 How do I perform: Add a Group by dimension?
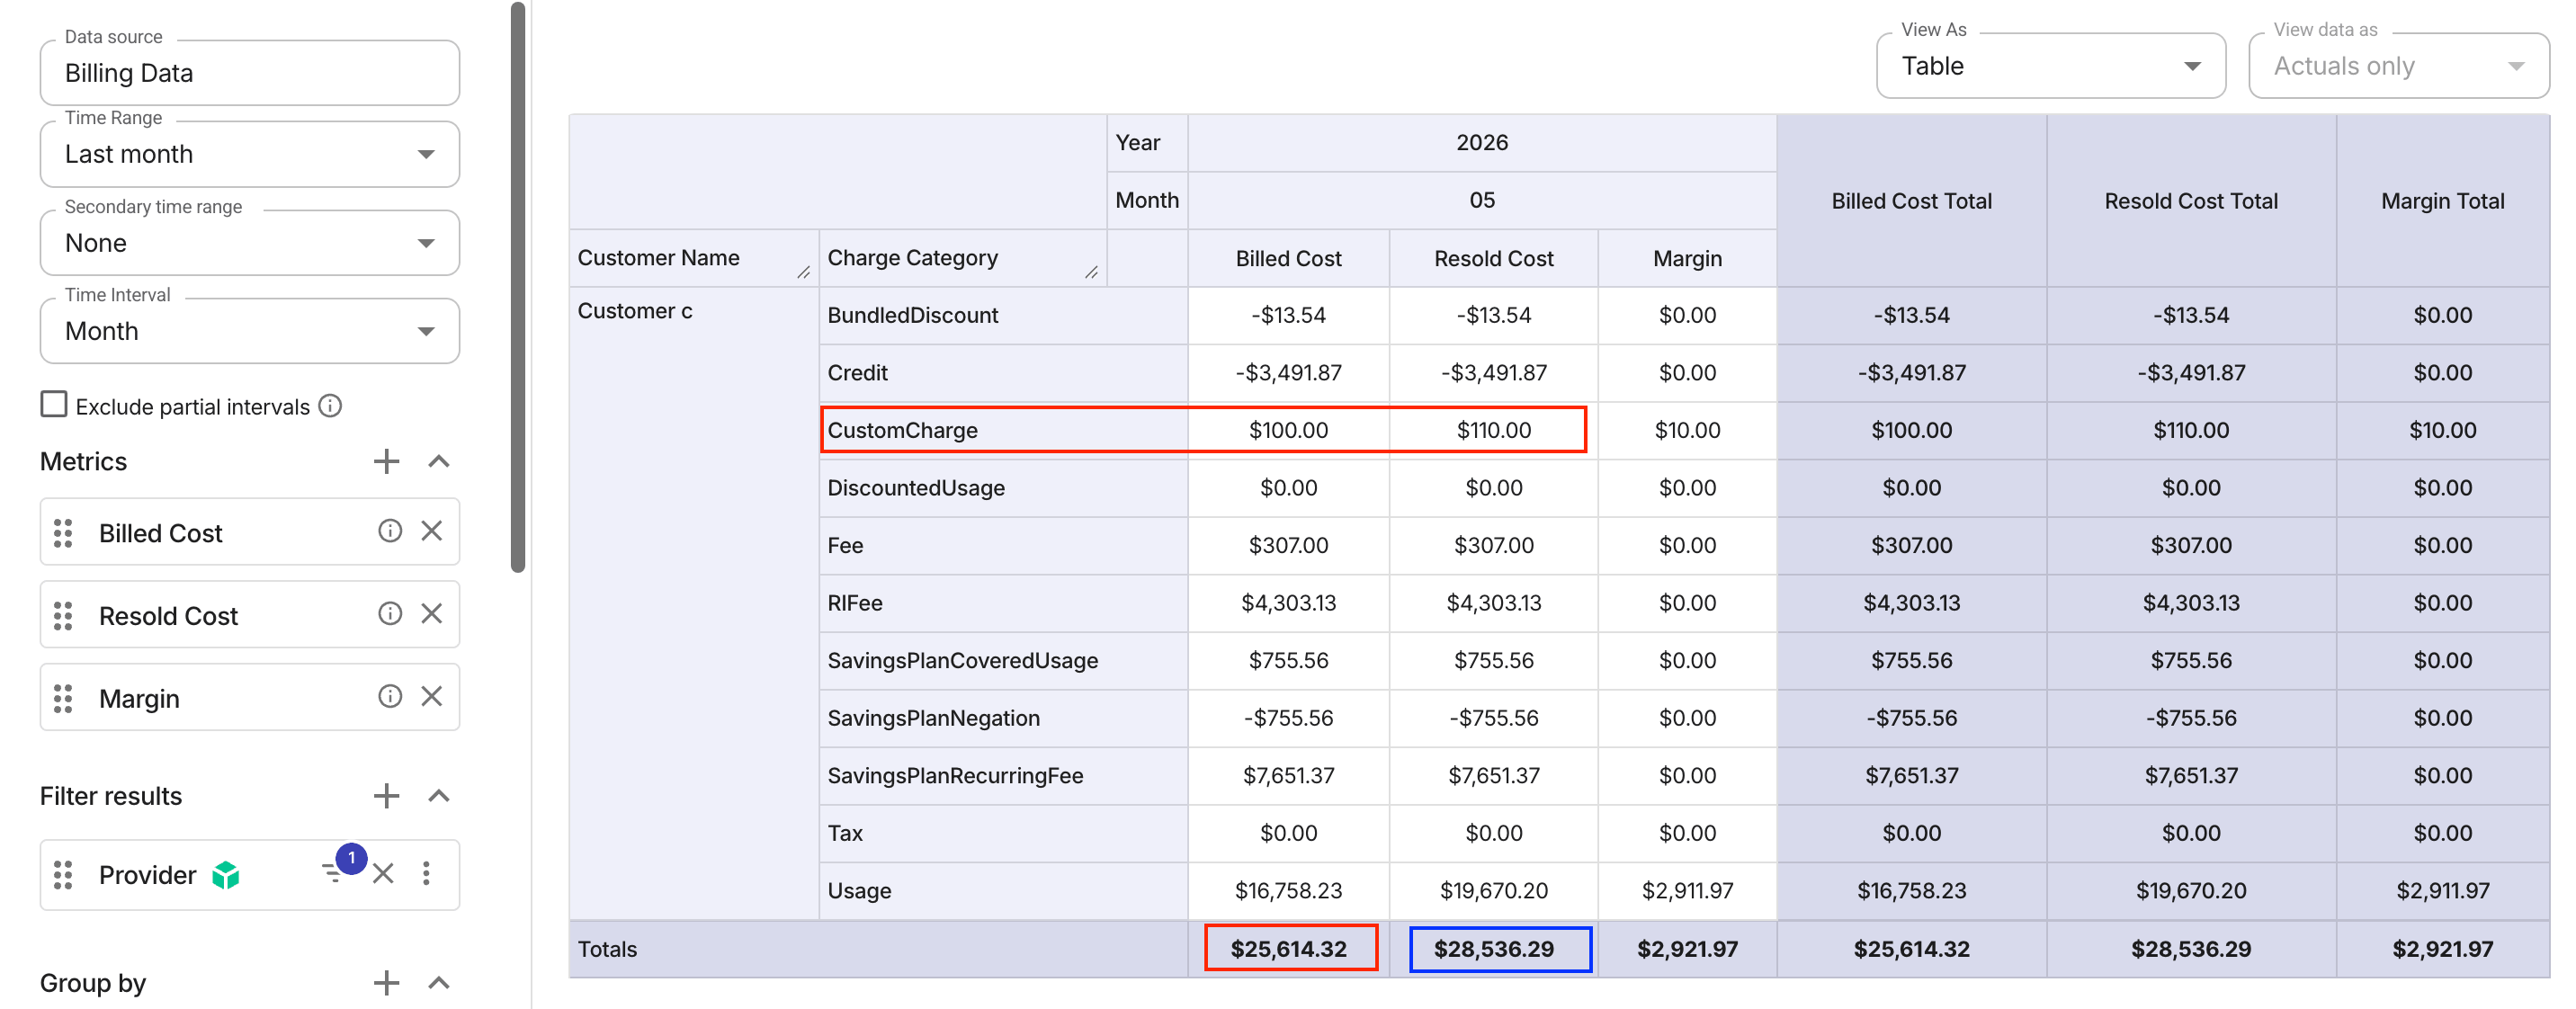click(386, 983)
